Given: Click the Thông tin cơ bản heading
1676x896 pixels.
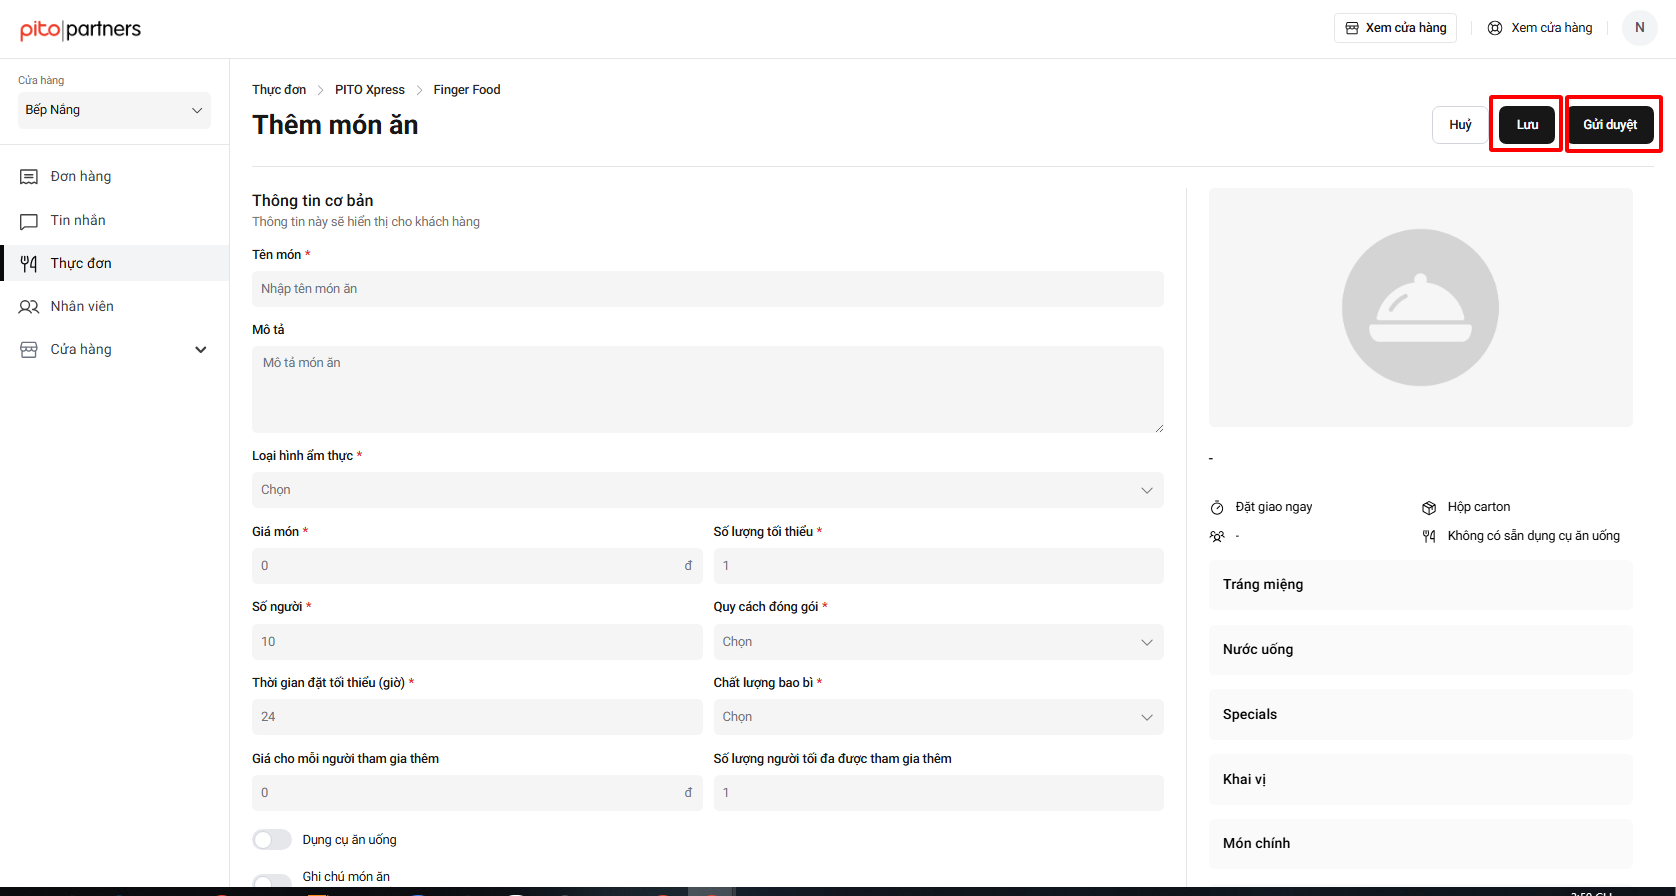Looking at the screenshot, I should (x=313, y=201).
